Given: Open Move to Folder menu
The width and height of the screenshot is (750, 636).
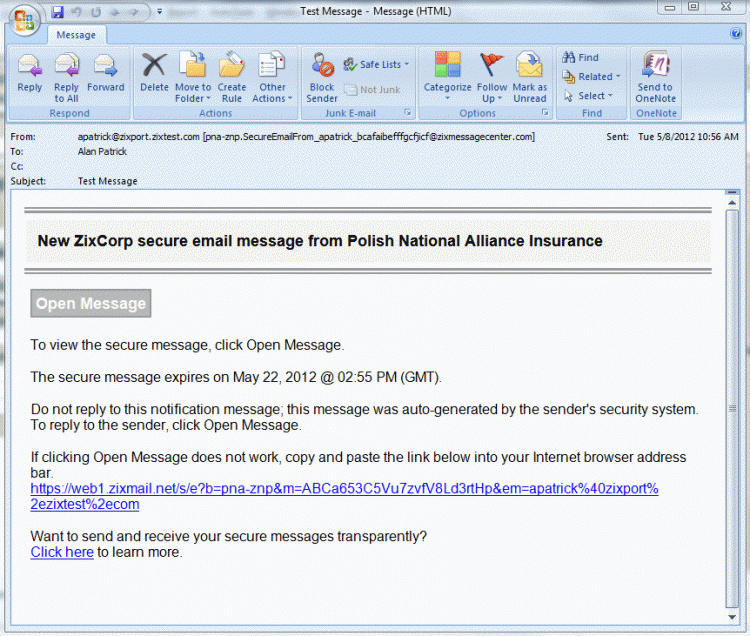Looking at the screenshot, I should click(193, 78).
